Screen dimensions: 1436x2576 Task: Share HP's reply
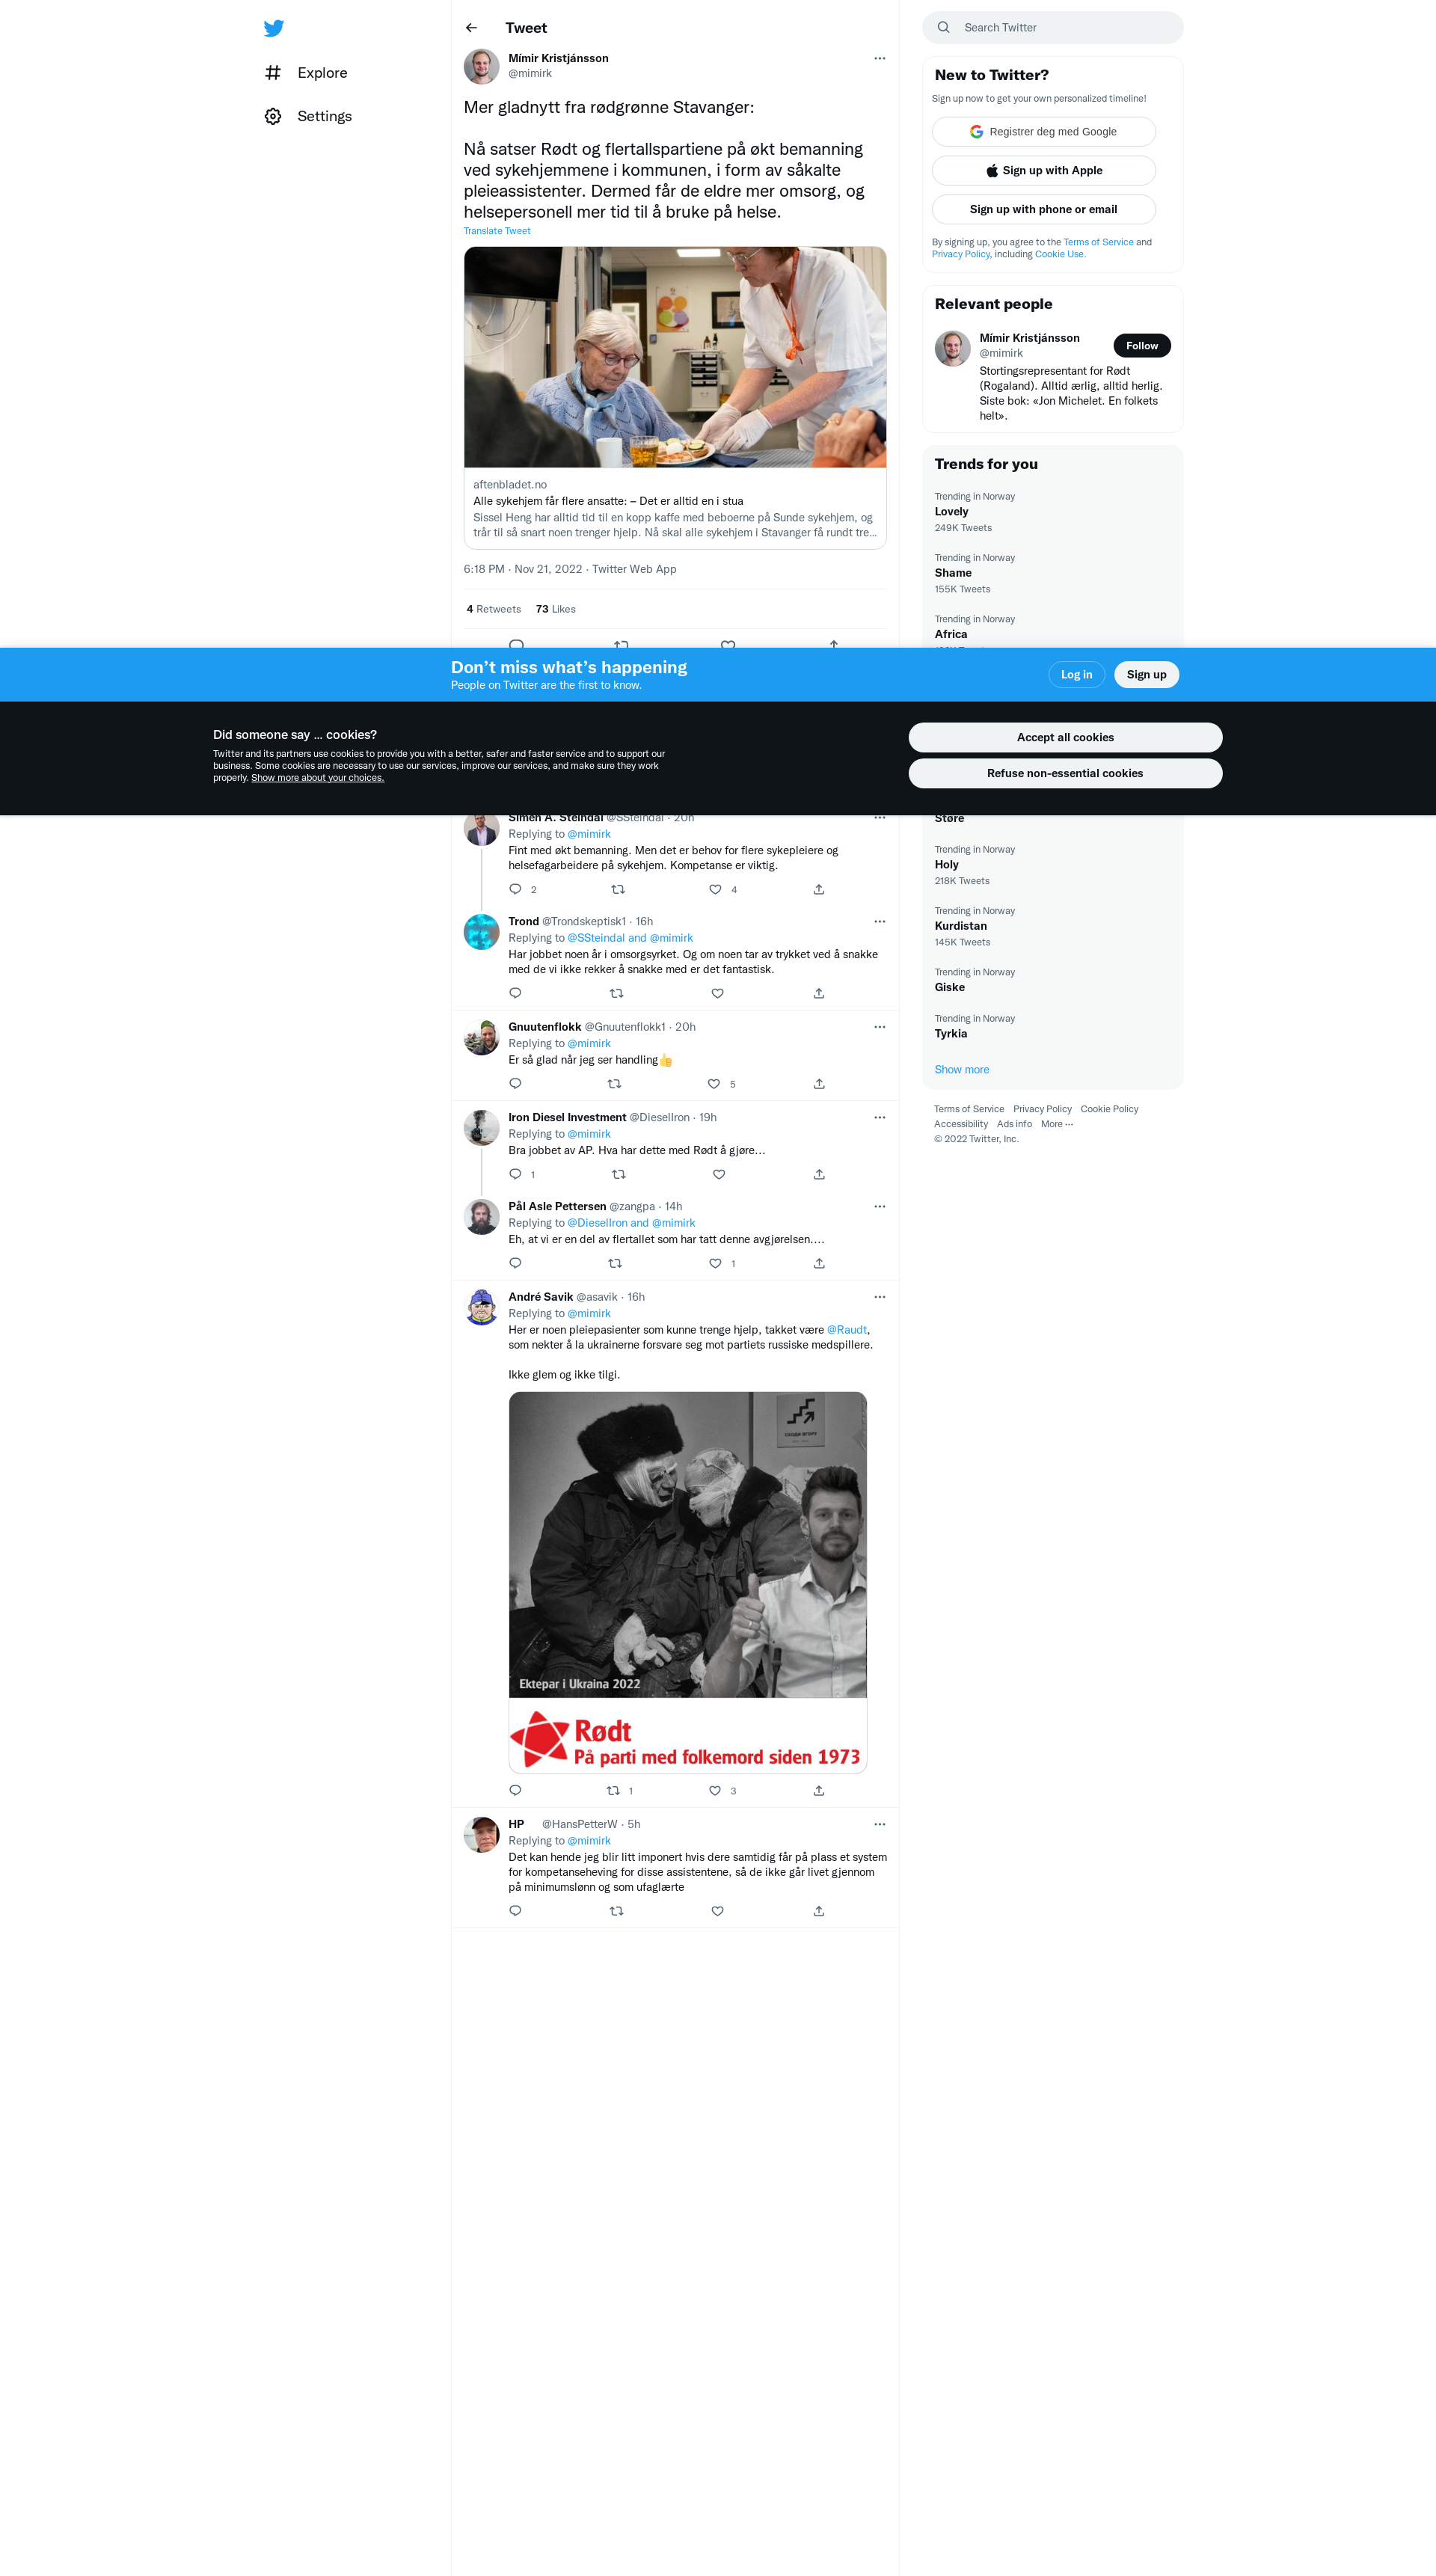click(x=819, y=1911)
